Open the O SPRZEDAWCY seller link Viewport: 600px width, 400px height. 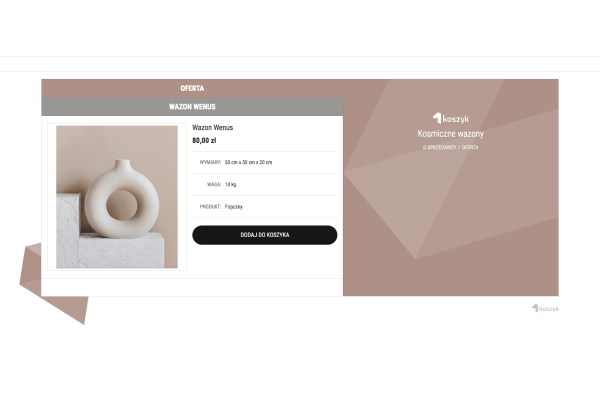pos(439,147)
